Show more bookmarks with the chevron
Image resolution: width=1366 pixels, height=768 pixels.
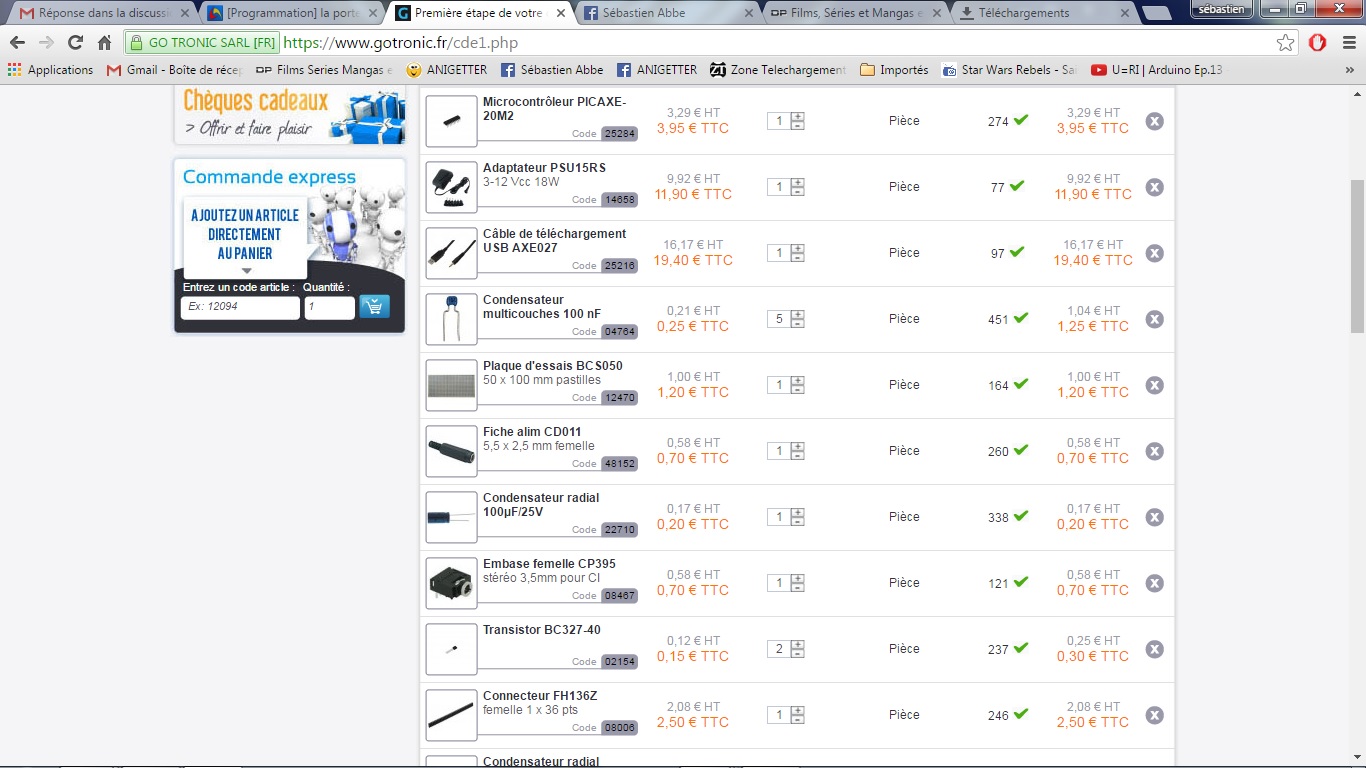[x=1349, y=70]
